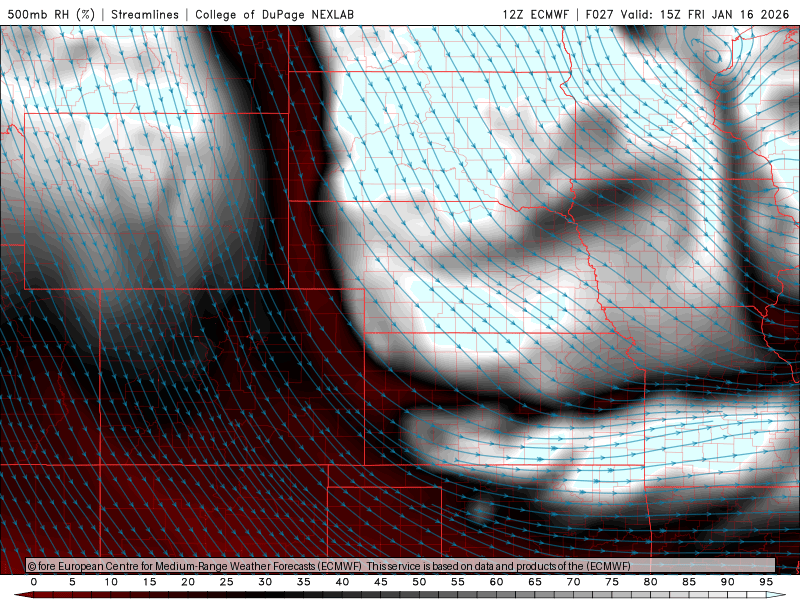Click the "12Z ECMWF" model run label
Viewport: 800px width, 600px height.
click(x=535, y=14)
